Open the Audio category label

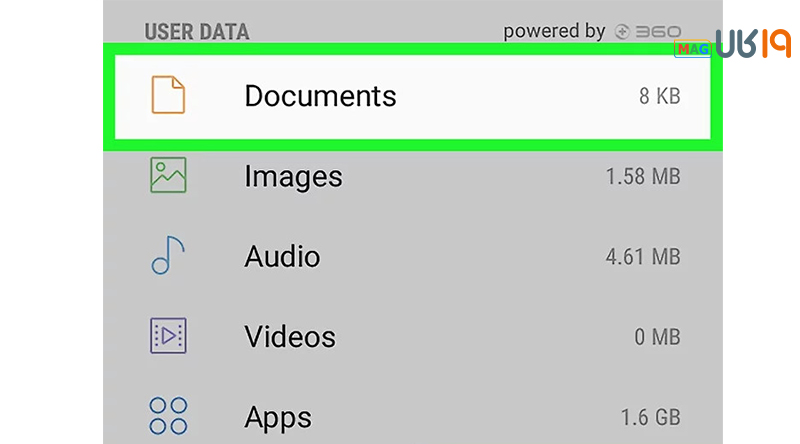click(x=282, y=256)
